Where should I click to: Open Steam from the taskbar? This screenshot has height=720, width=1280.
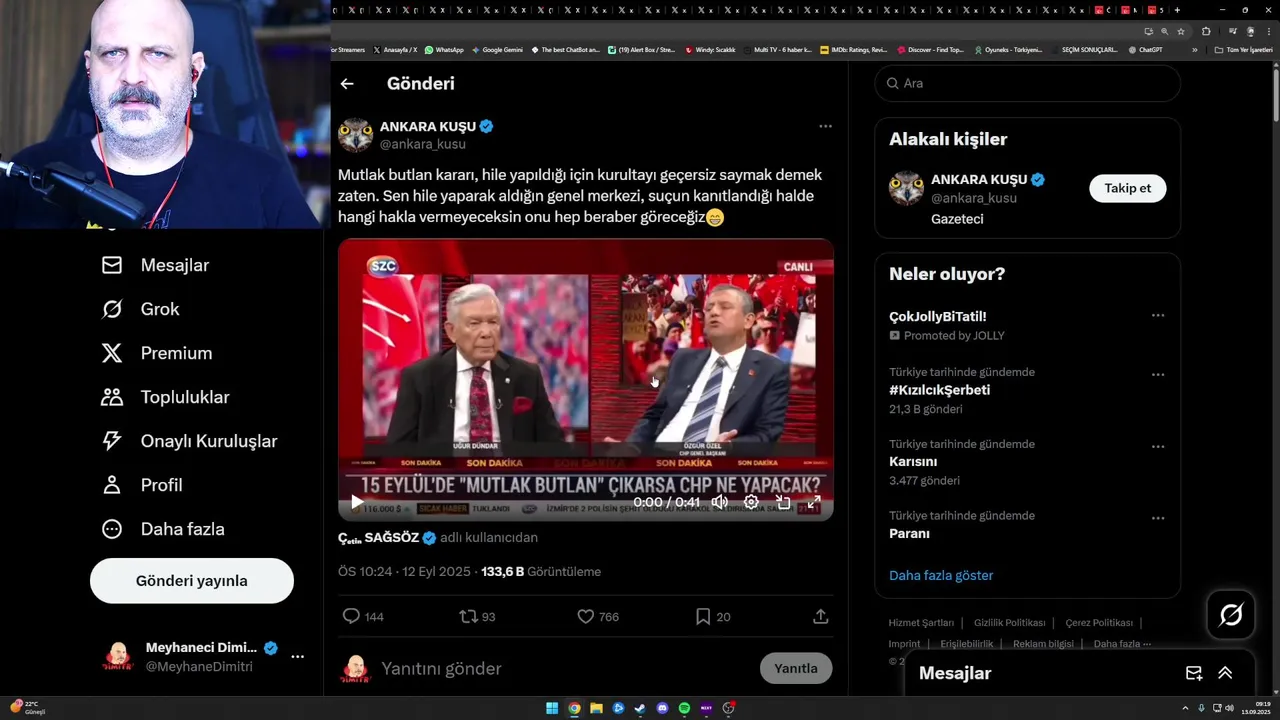(640, 708)
